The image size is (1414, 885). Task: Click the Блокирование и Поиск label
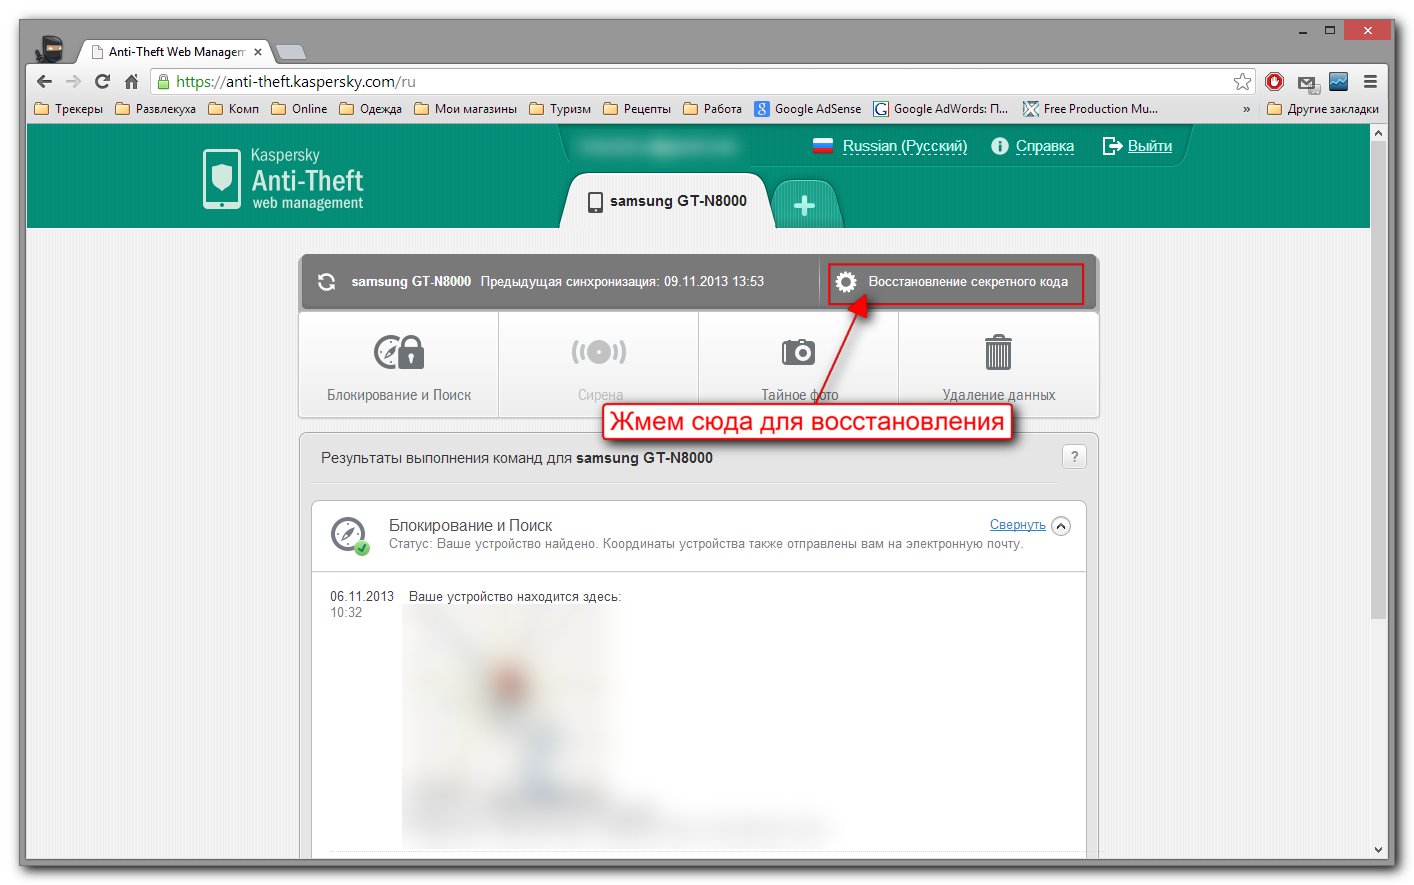(399, 395)
